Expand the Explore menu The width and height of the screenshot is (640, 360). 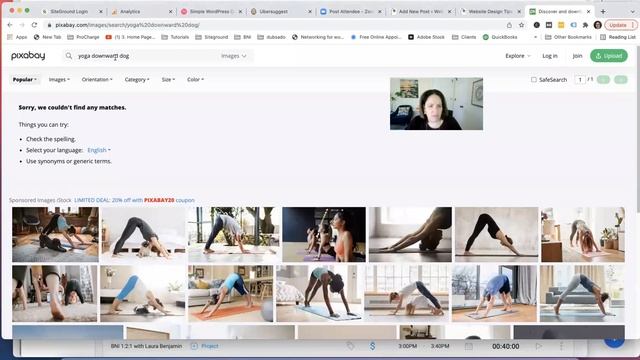click(518, 56)
